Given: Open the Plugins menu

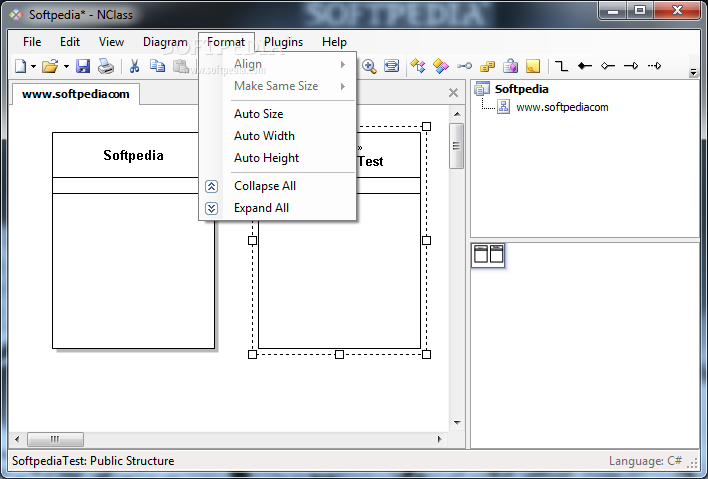Looking at the screenshot, I should coord(284,42).
